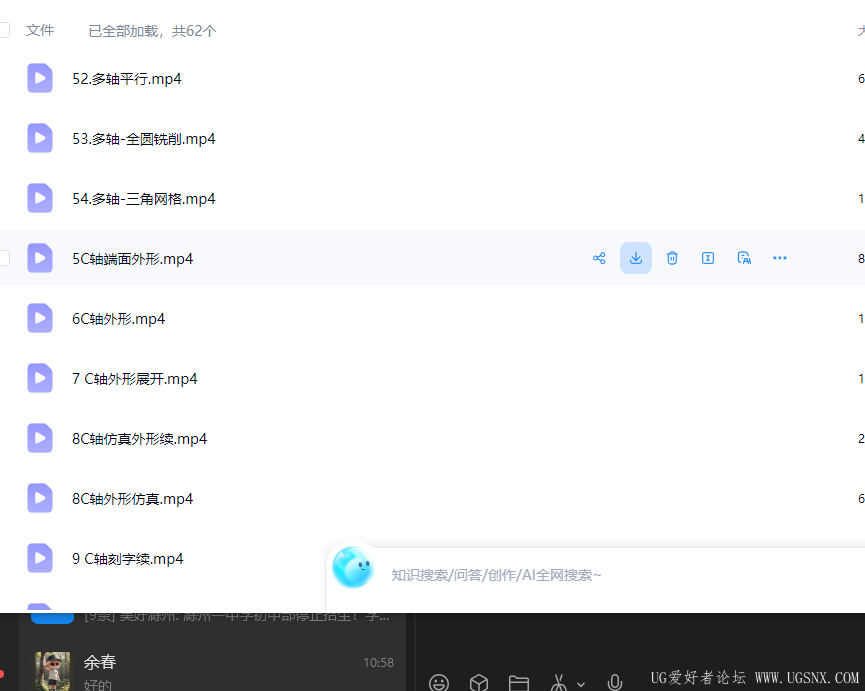The height and width of the screenshot is (691, 865).
Task: Open file 9 C轴刻字续.mp4
Action: pos(127,559)
